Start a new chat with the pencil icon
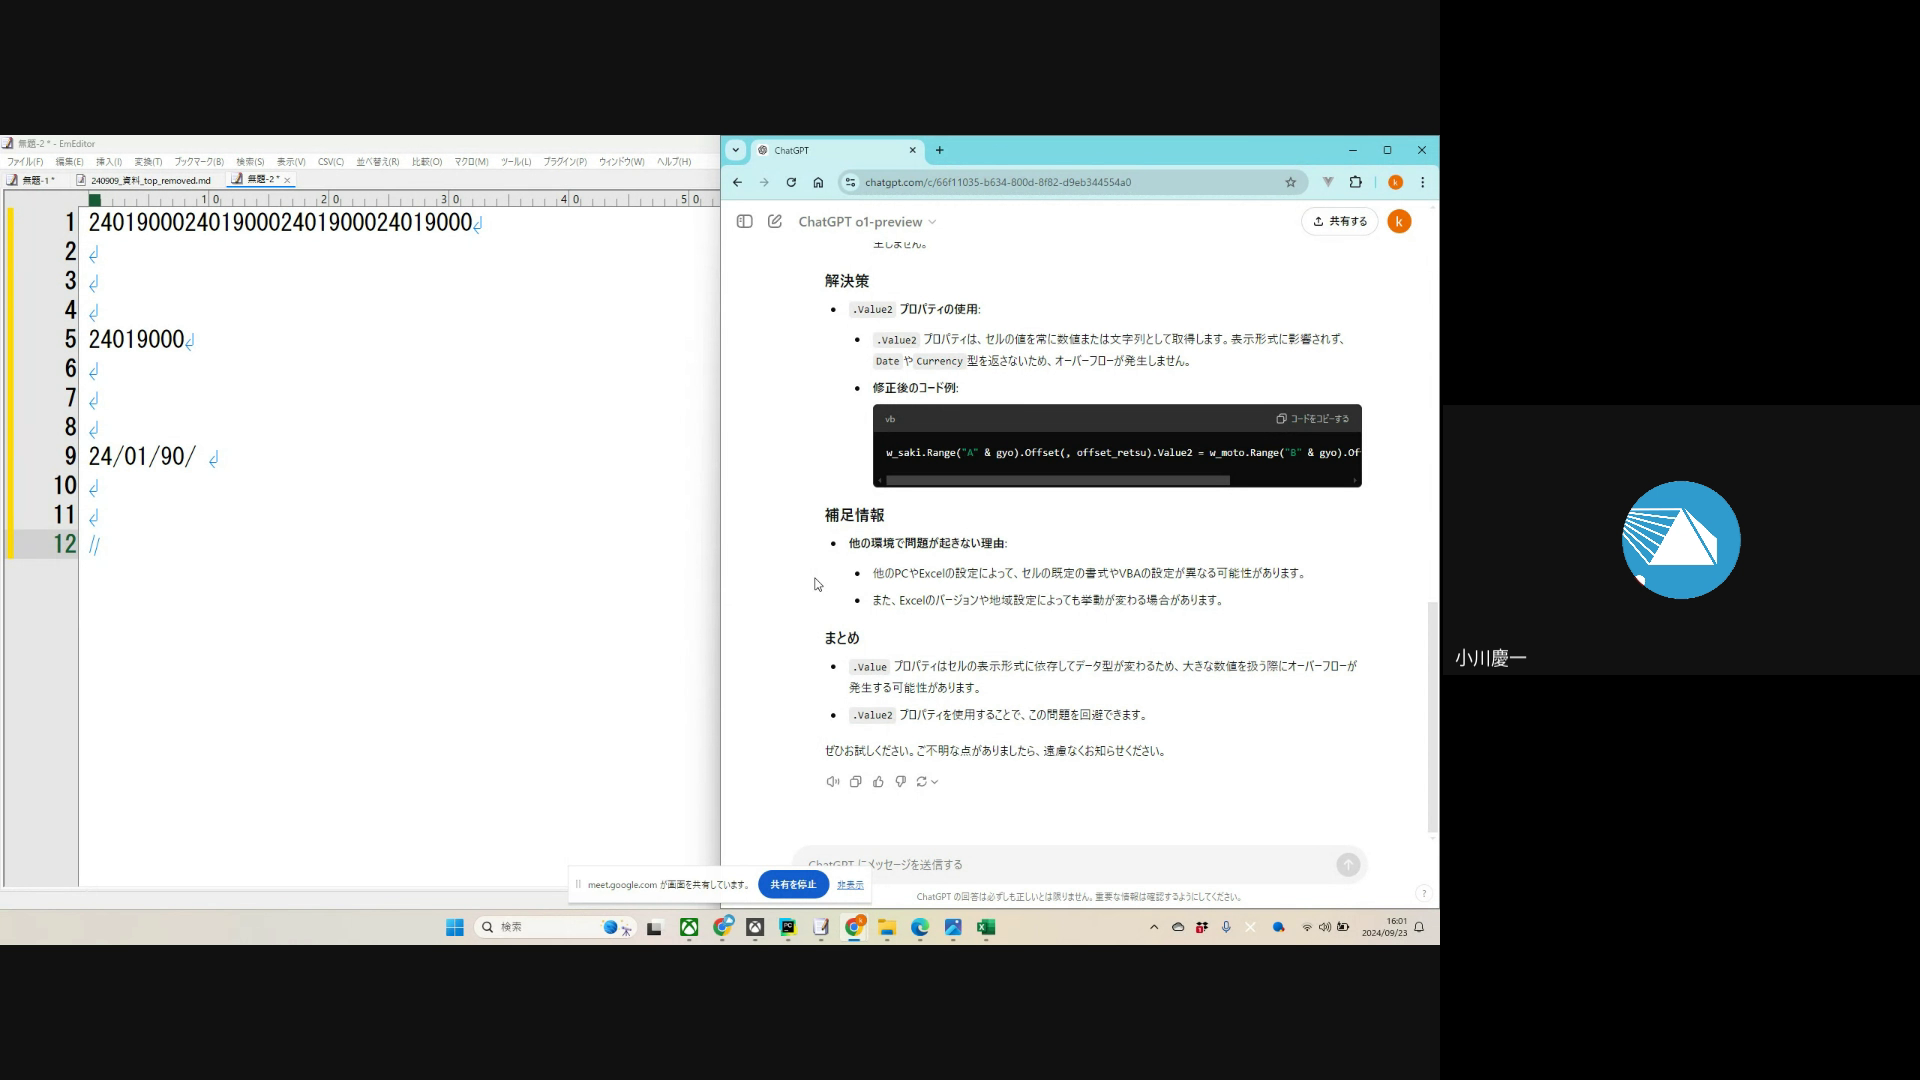This screenshot has width=1920, height=1080. (x=775, y=221)
